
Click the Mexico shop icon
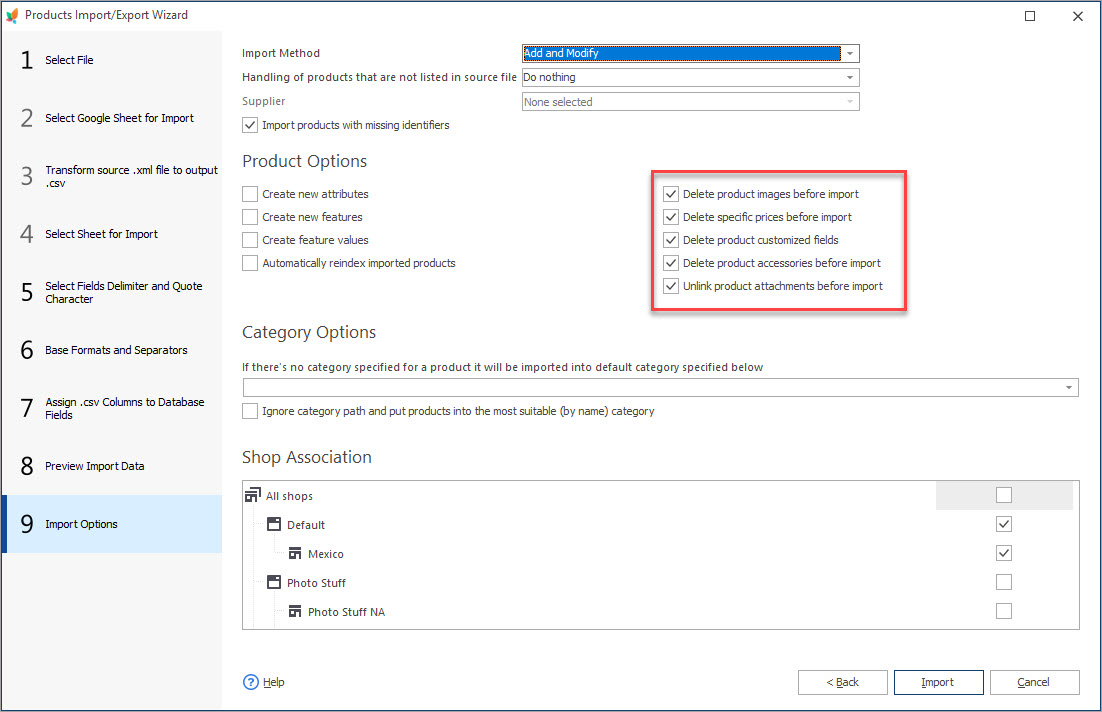pyautogui.click(x=295, y=554)
